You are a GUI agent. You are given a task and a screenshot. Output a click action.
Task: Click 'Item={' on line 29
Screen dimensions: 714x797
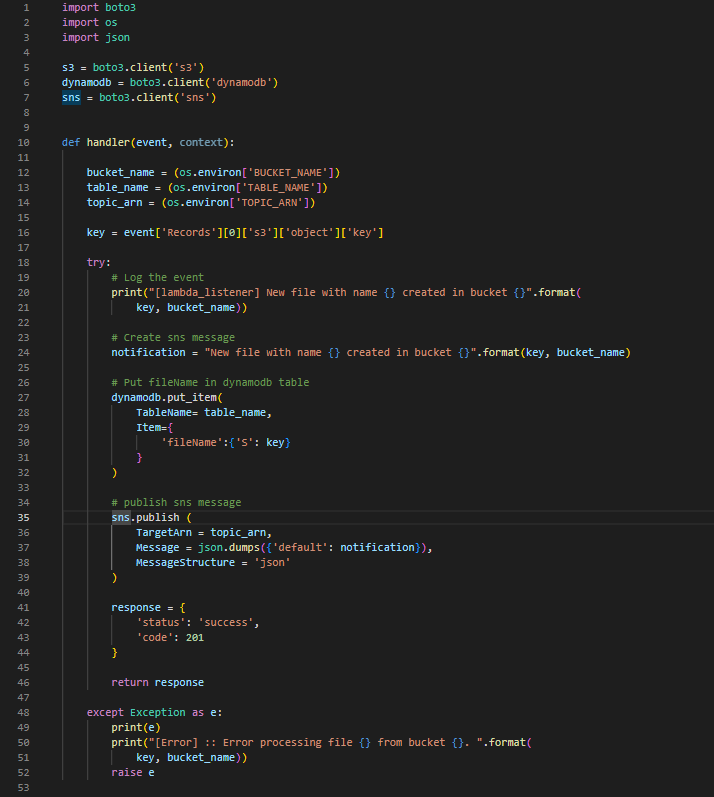(x=154, y=427)
